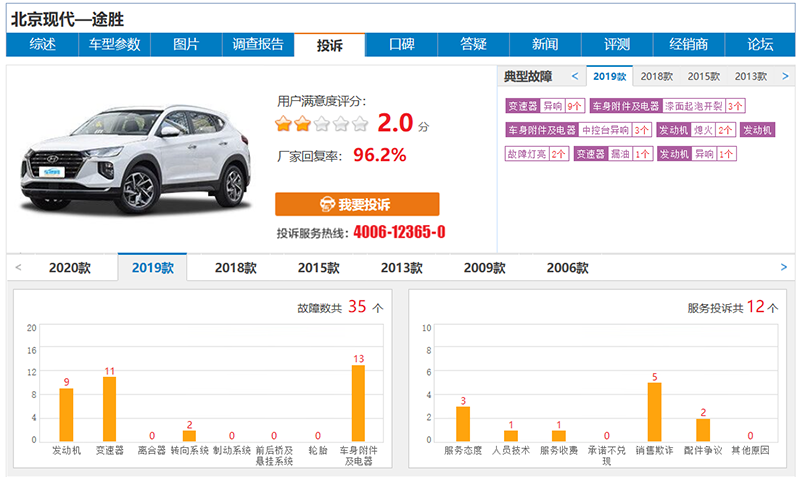The image size is (800, 477).
Task: Open 经销商 dealers tab
Action: coord(689,45)
